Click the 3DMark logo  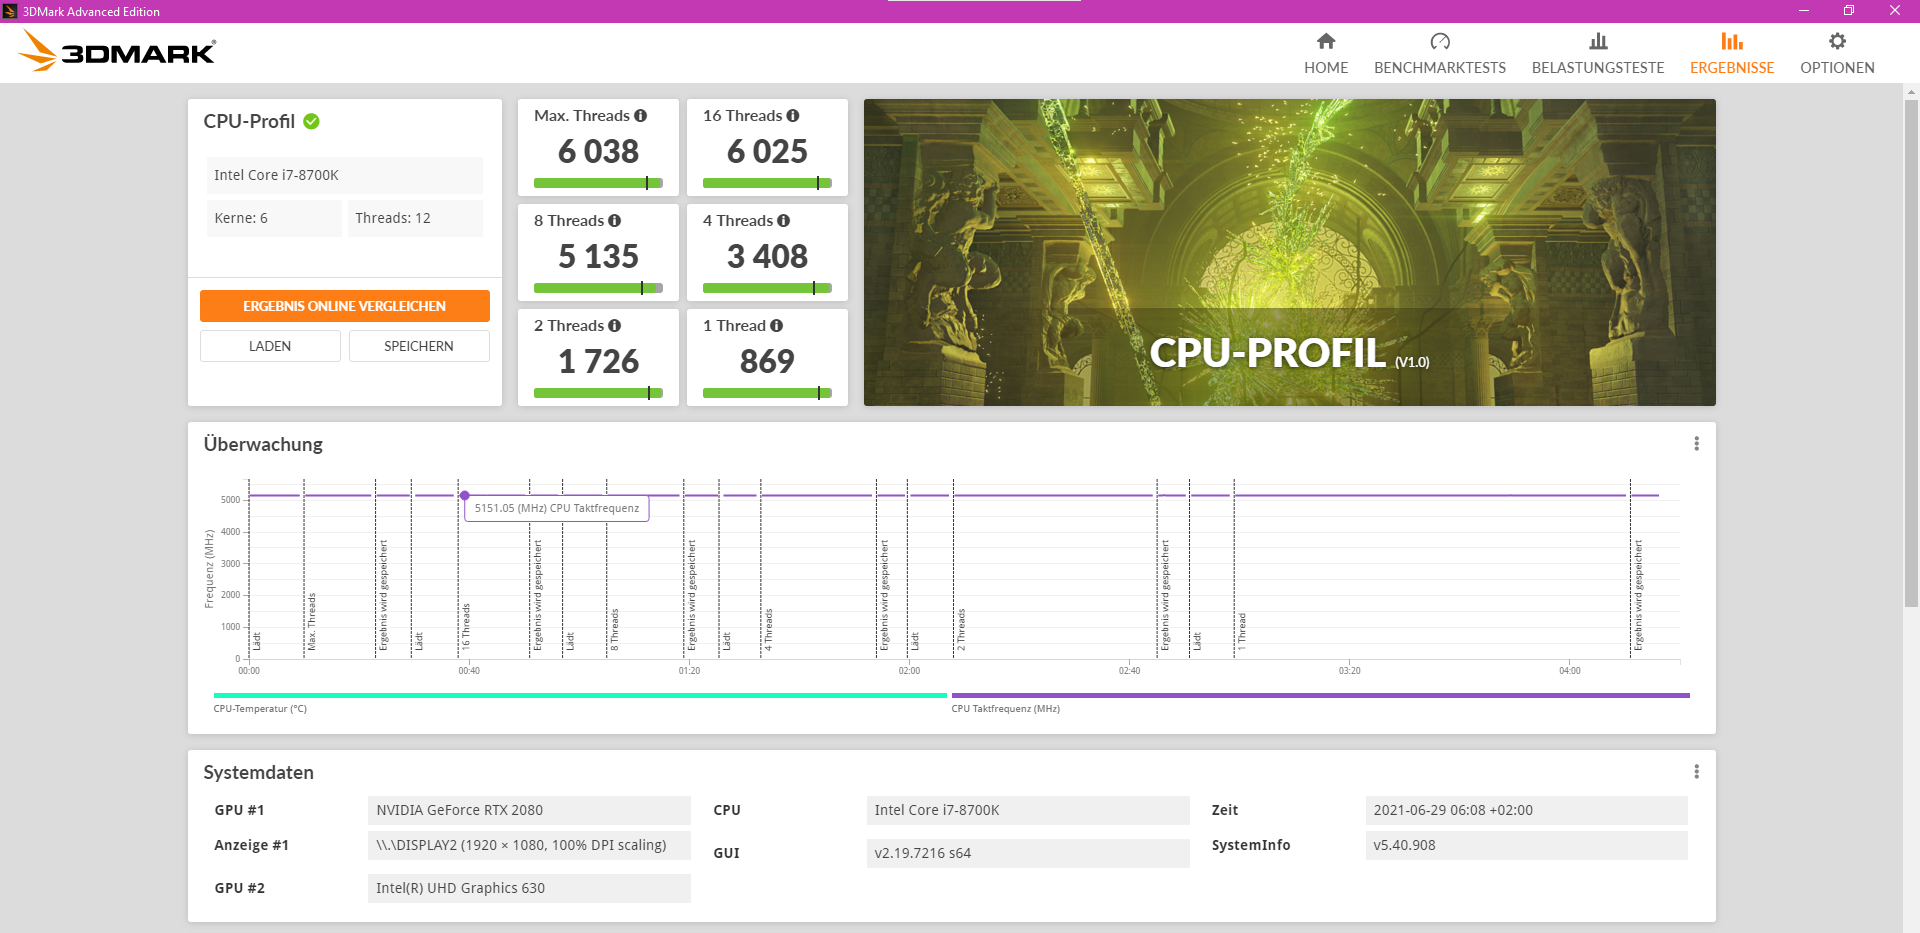pyautogui.click(x=115, y=50)
